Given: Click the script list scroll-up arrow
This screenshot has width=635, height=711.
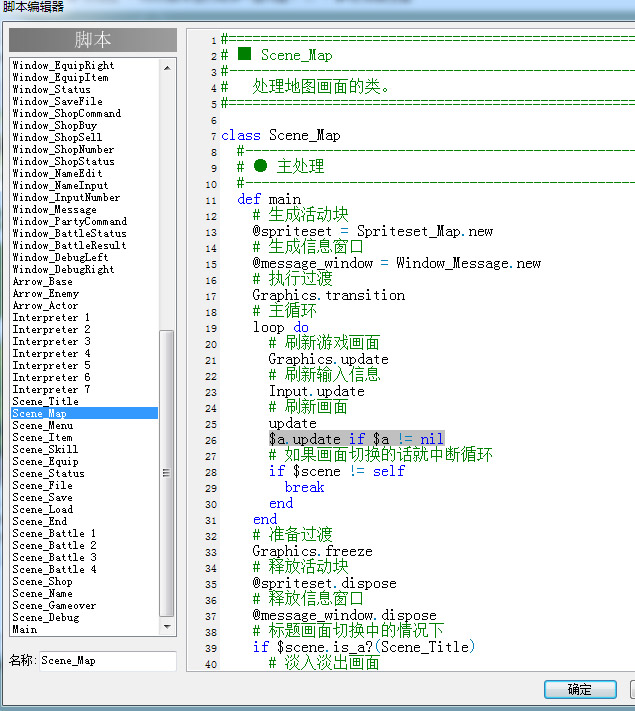Looking at the screenshot, I should tap(167, 68).
